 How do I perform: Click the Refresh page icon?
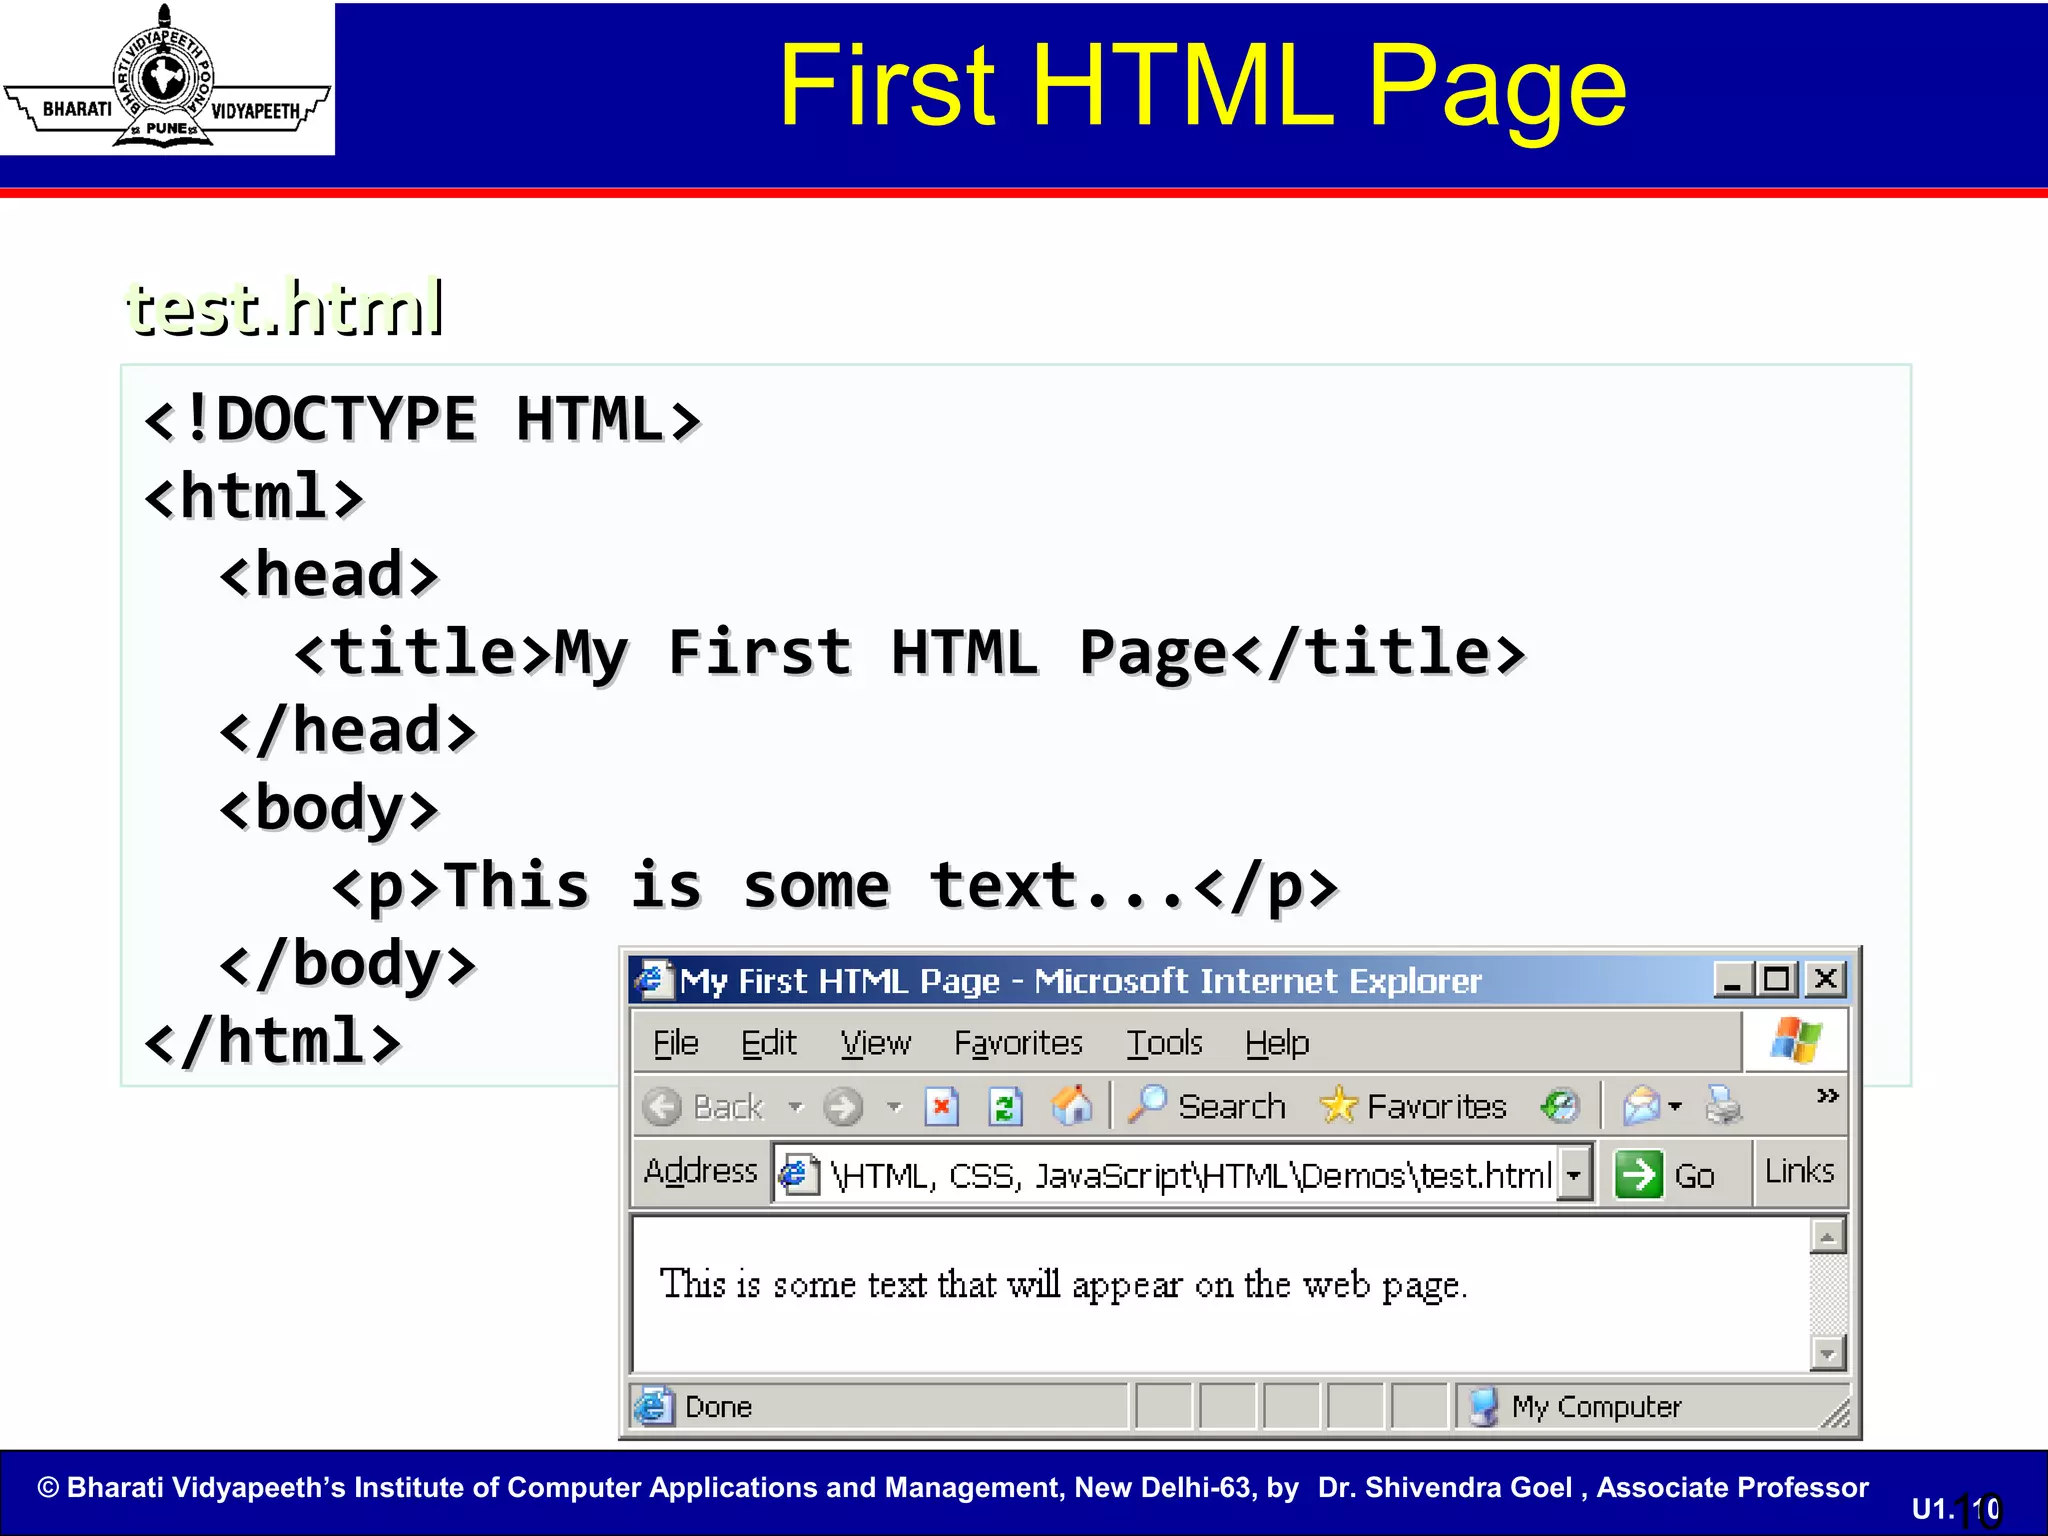1005,1107
